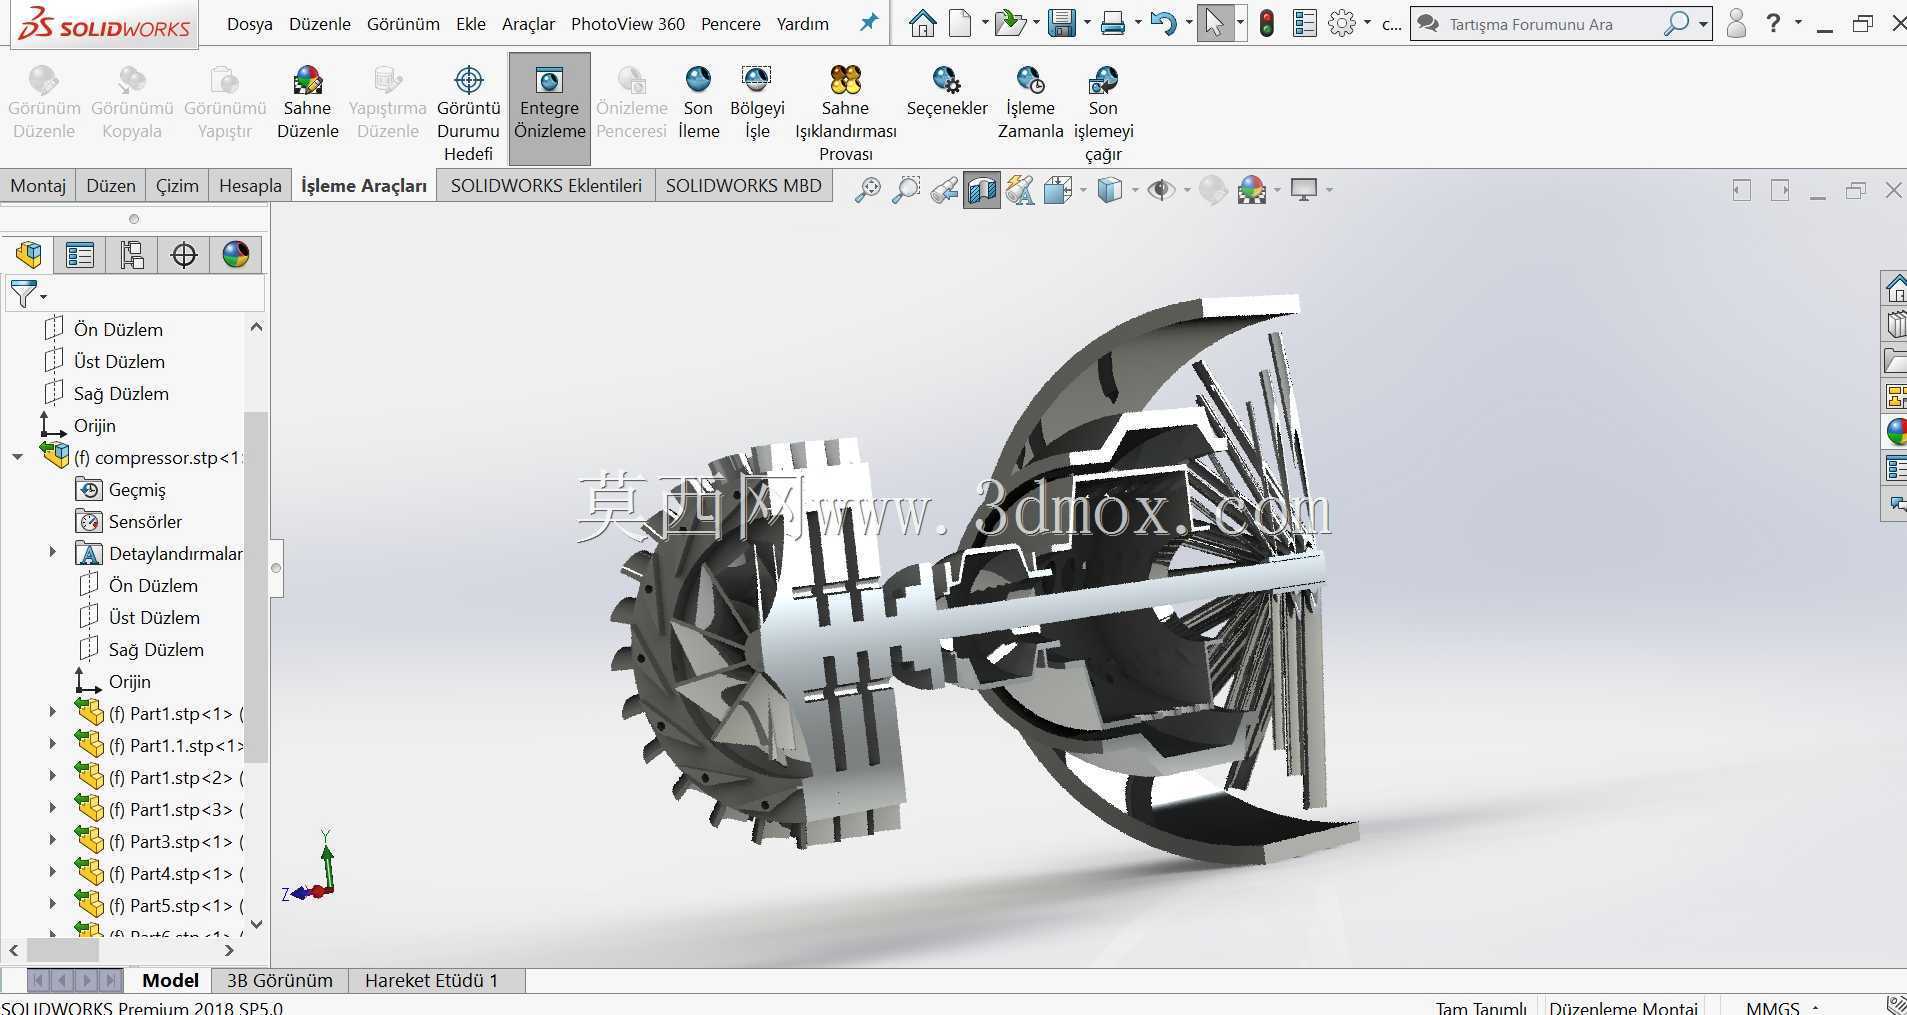Click the Home welcome icon
The image size is (1907, 1015).
pyautogui.click(x=922, y=23)
